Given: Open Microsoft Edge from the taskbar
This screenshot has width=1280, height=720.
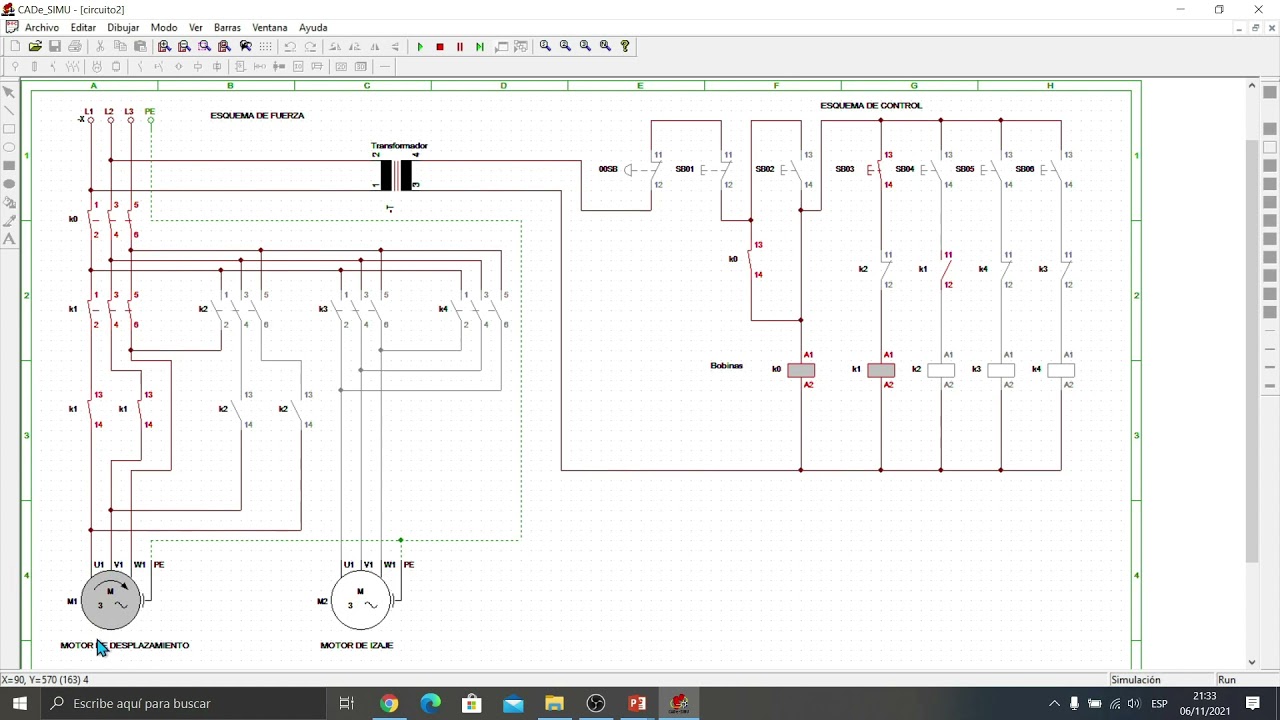Looking at the screenshot, I should pyautogui.click(x=430, y=703).
